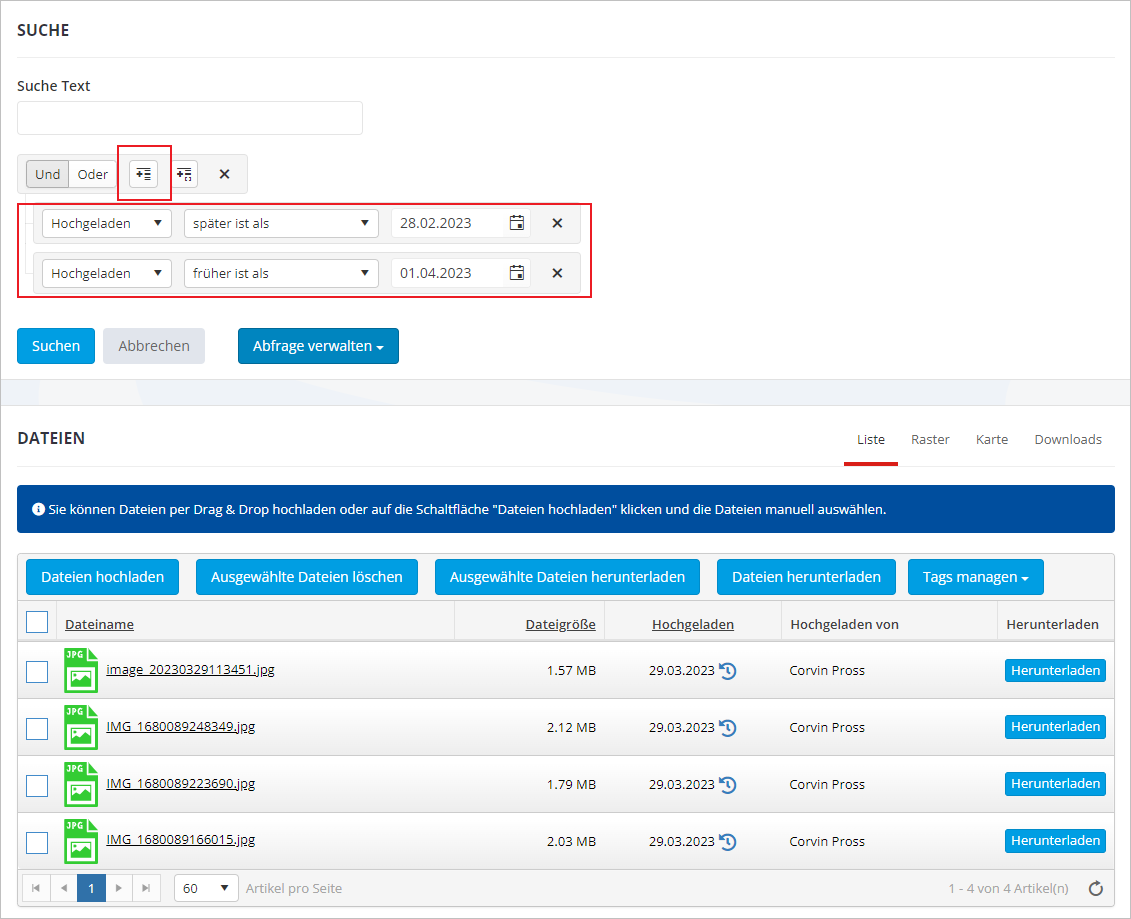
Task: Open the 'später ist als' operator dropdown
Action: coord(281,223)
